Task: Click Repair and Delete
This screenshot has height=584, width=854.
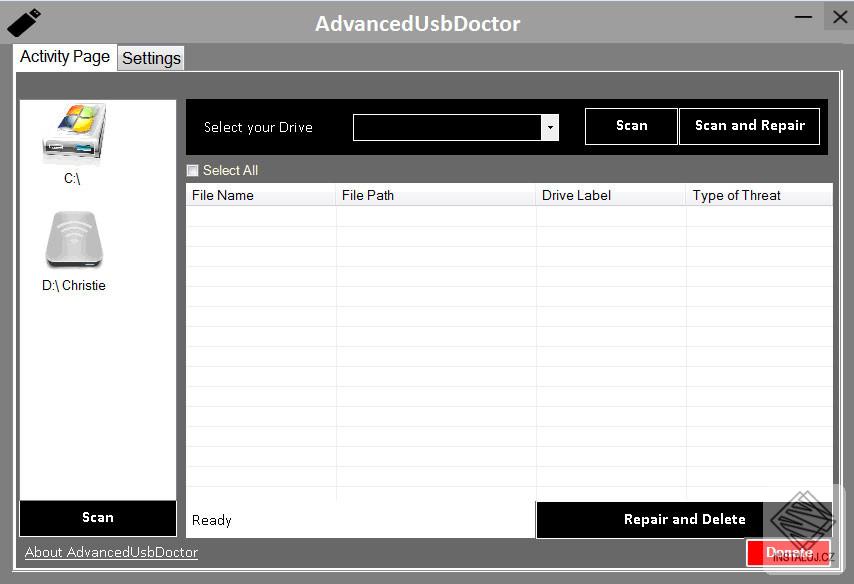Action: [x=684, y=520]
